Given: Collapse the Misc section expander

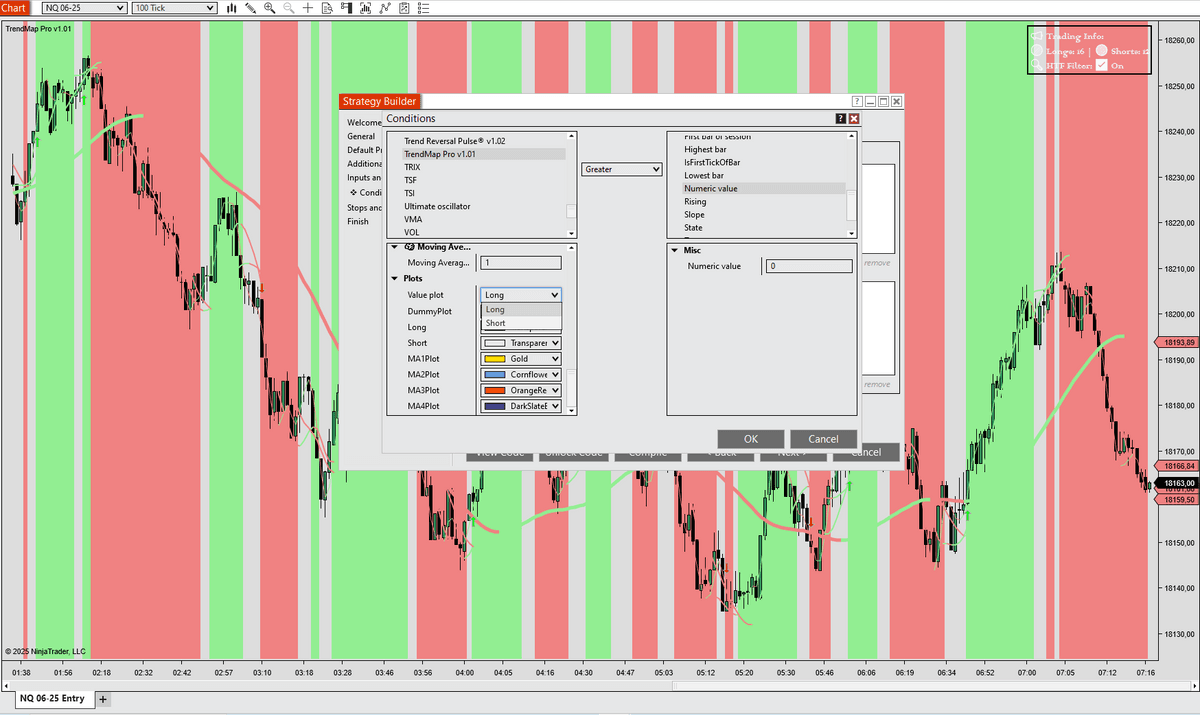Looking at the screenshot, I should click(x=675, y=251).
